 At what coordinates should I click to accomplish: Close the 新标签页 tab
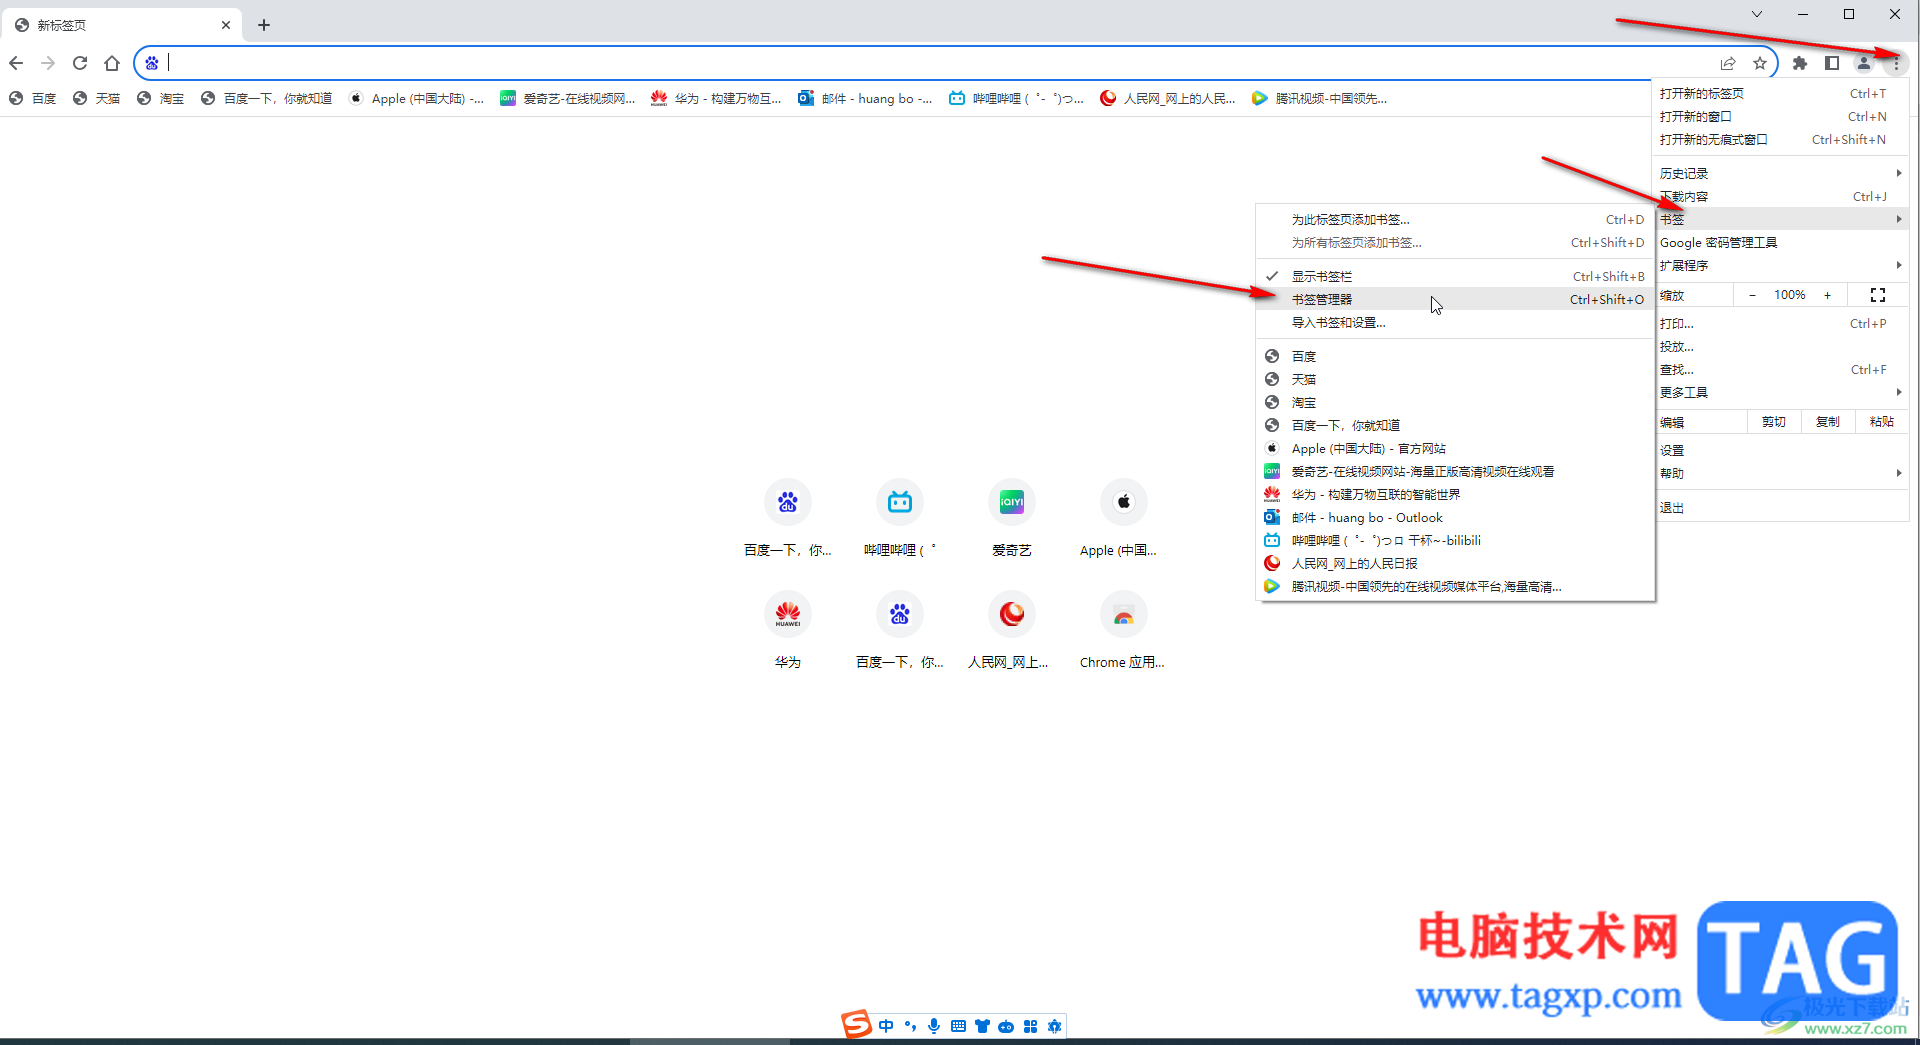(x=226, y=25)
